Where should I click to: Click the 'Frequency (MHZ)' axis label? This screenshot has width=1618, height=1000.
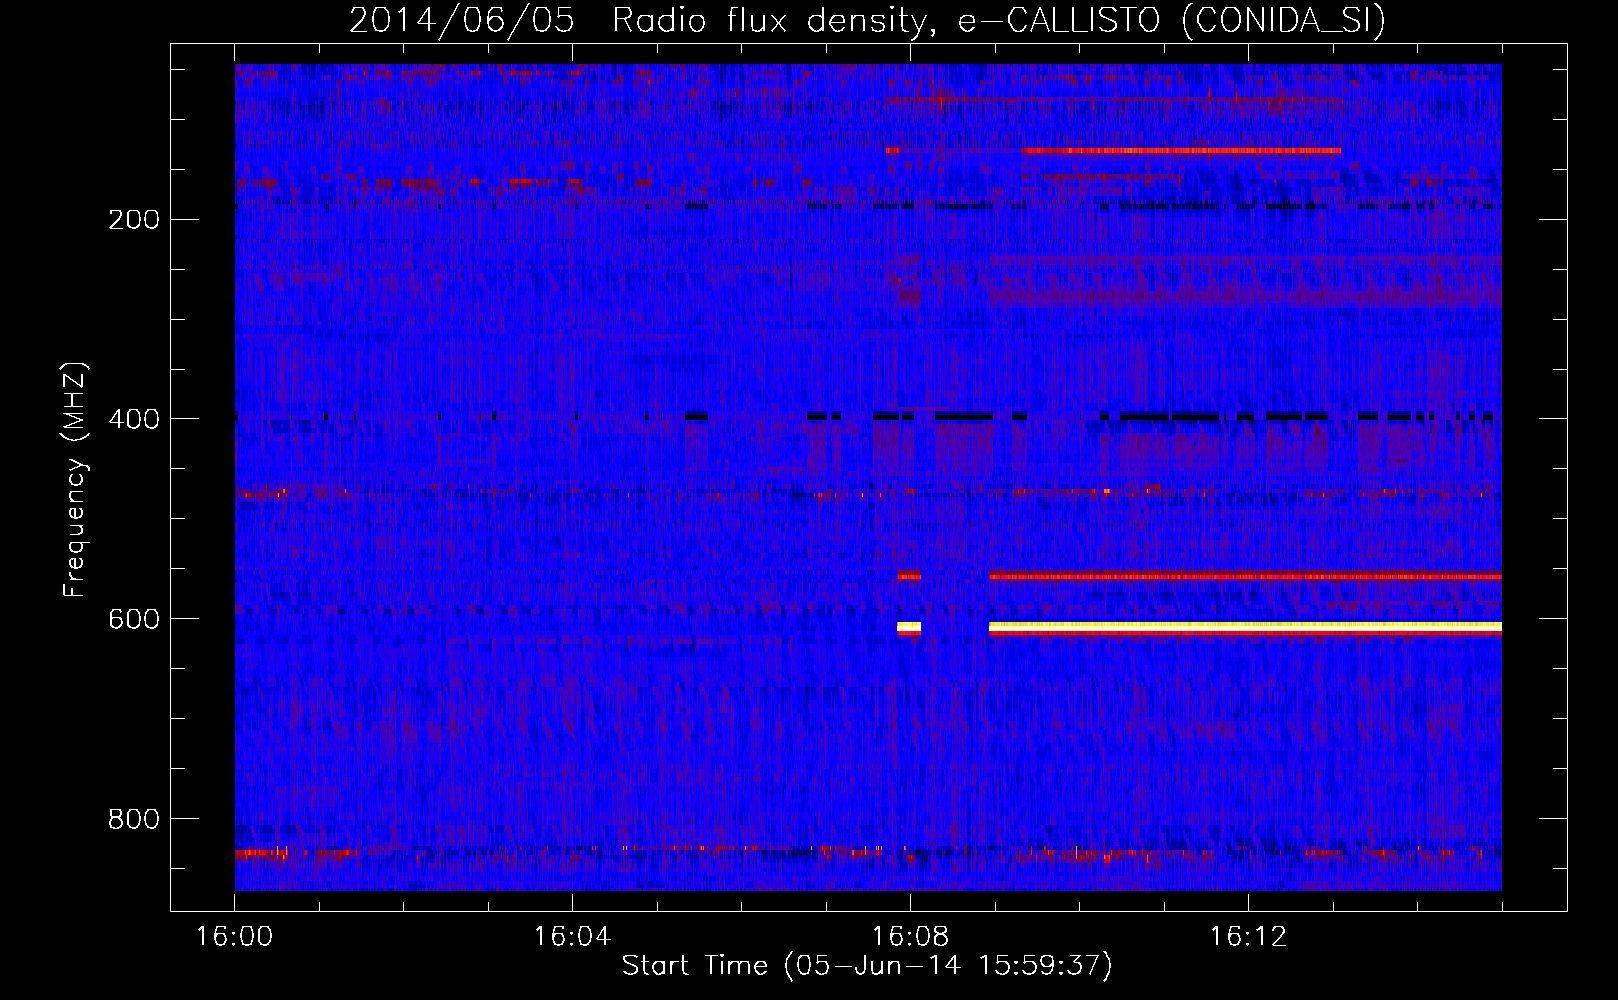coord(76,480)
